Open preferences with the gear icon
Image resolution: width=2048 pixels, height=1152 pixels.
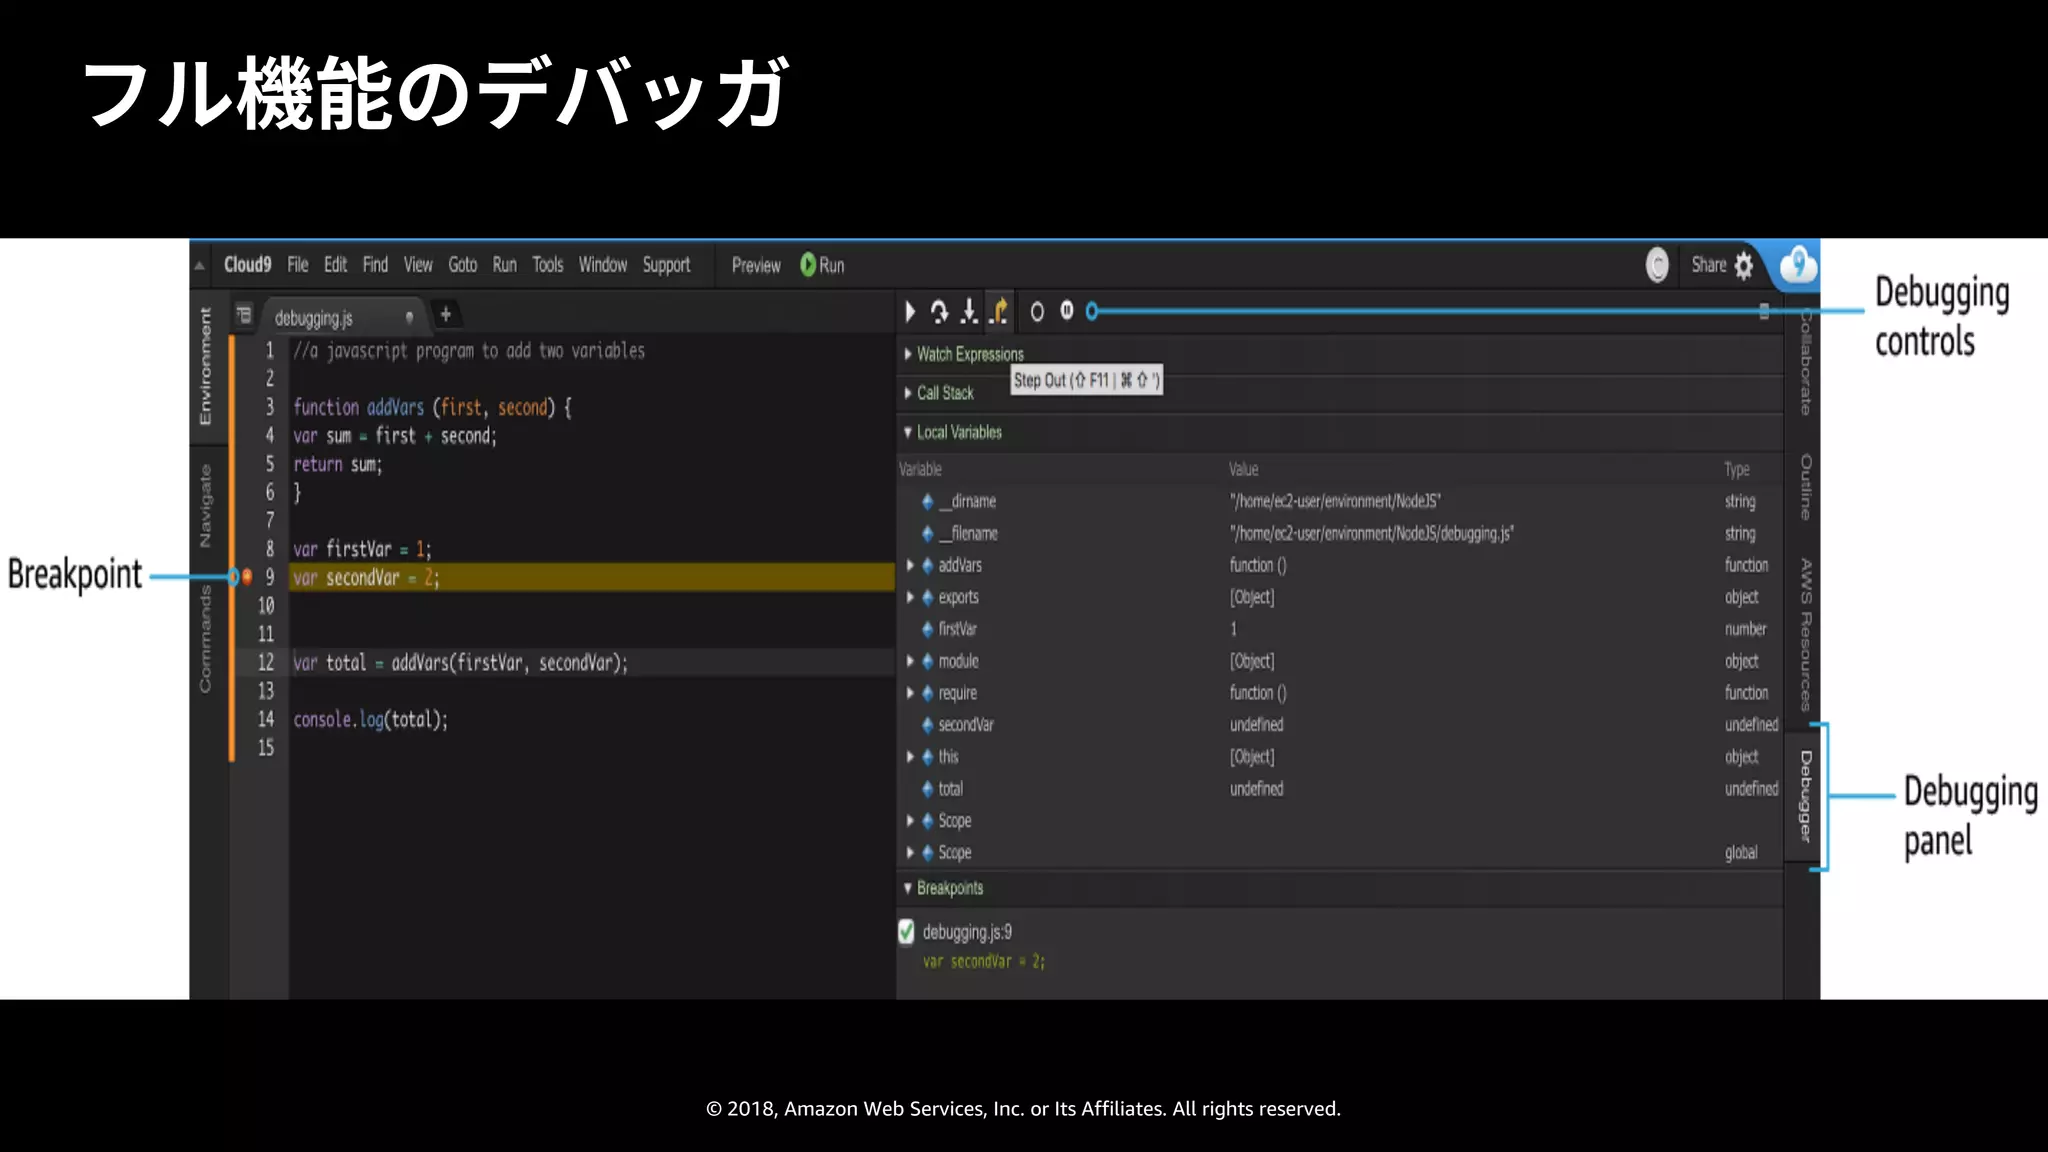coord(1744,265)
